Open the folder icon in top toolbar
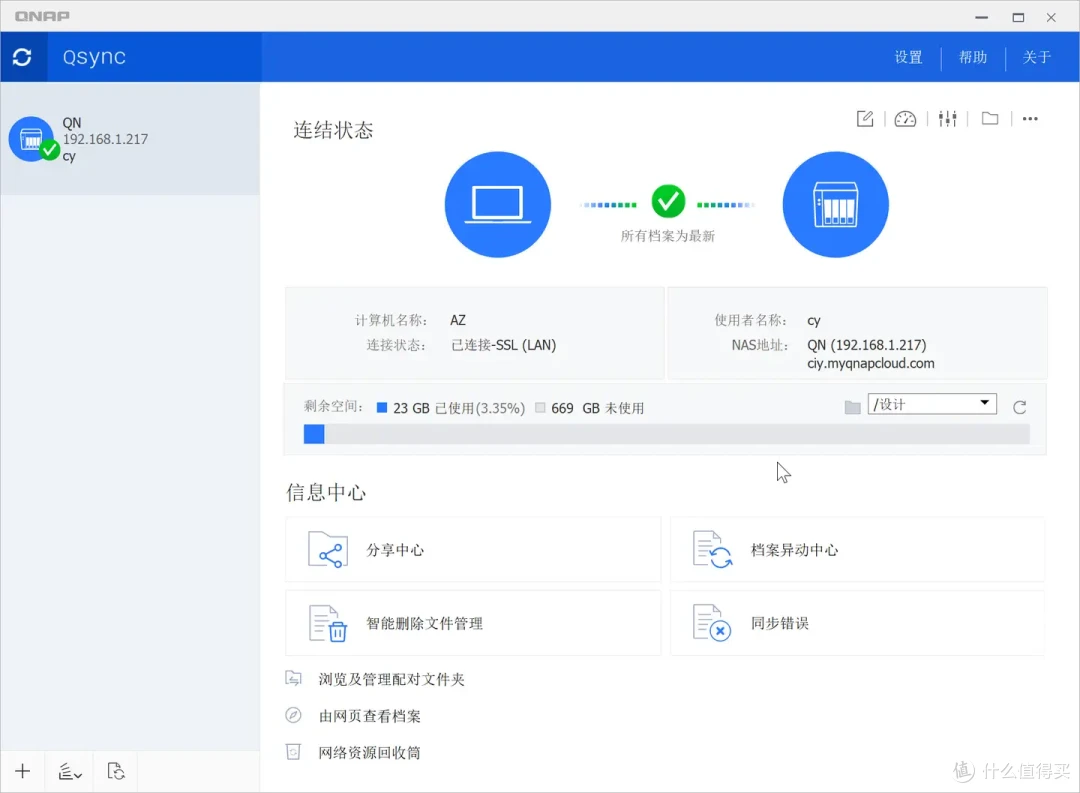The height and width of the screenshot is (793, 1080). (x=990, y=119)
